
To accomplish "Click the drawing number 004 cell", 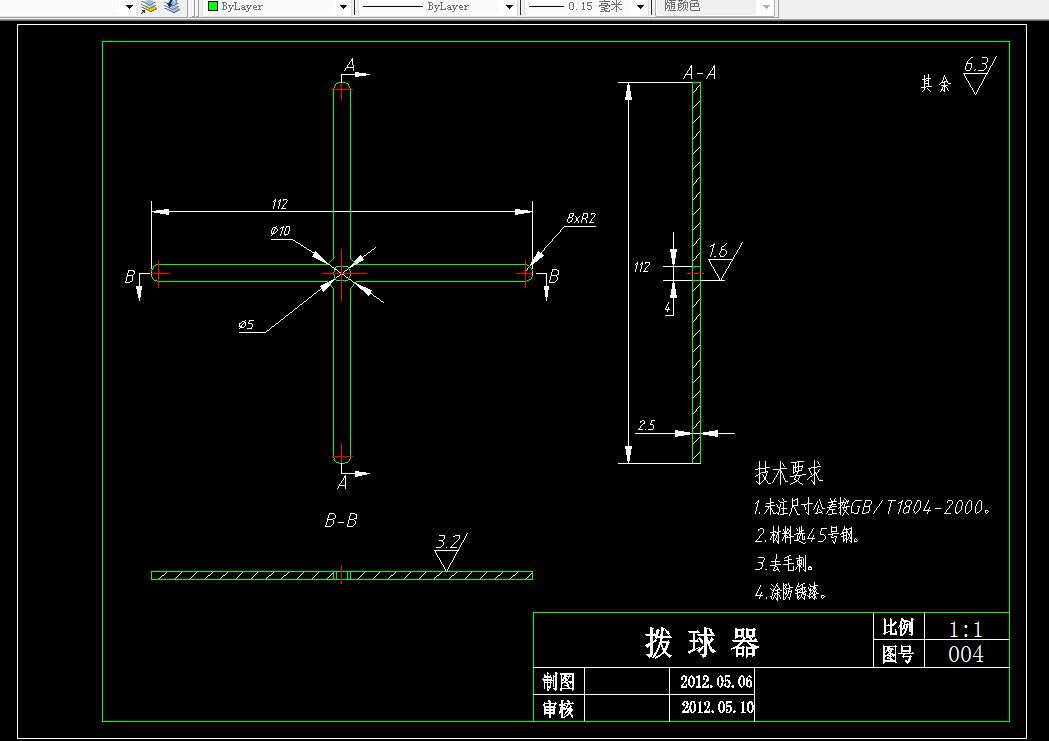I will pos(966,654).
